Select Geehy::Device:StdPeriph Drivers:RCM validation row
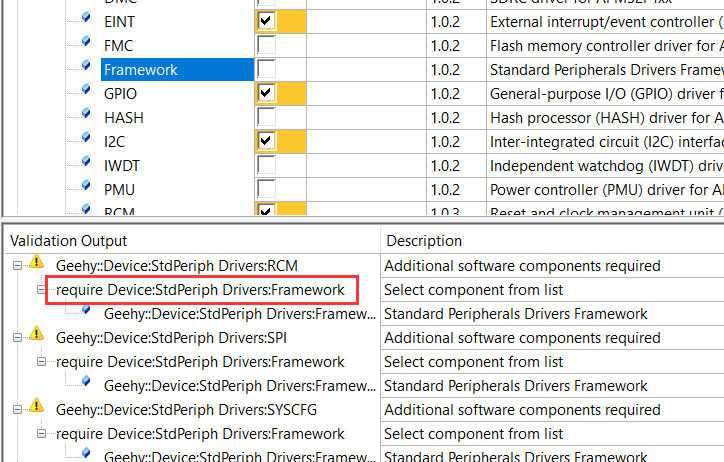724x462 pixels. pyautogui.click(x=177, y=266)
